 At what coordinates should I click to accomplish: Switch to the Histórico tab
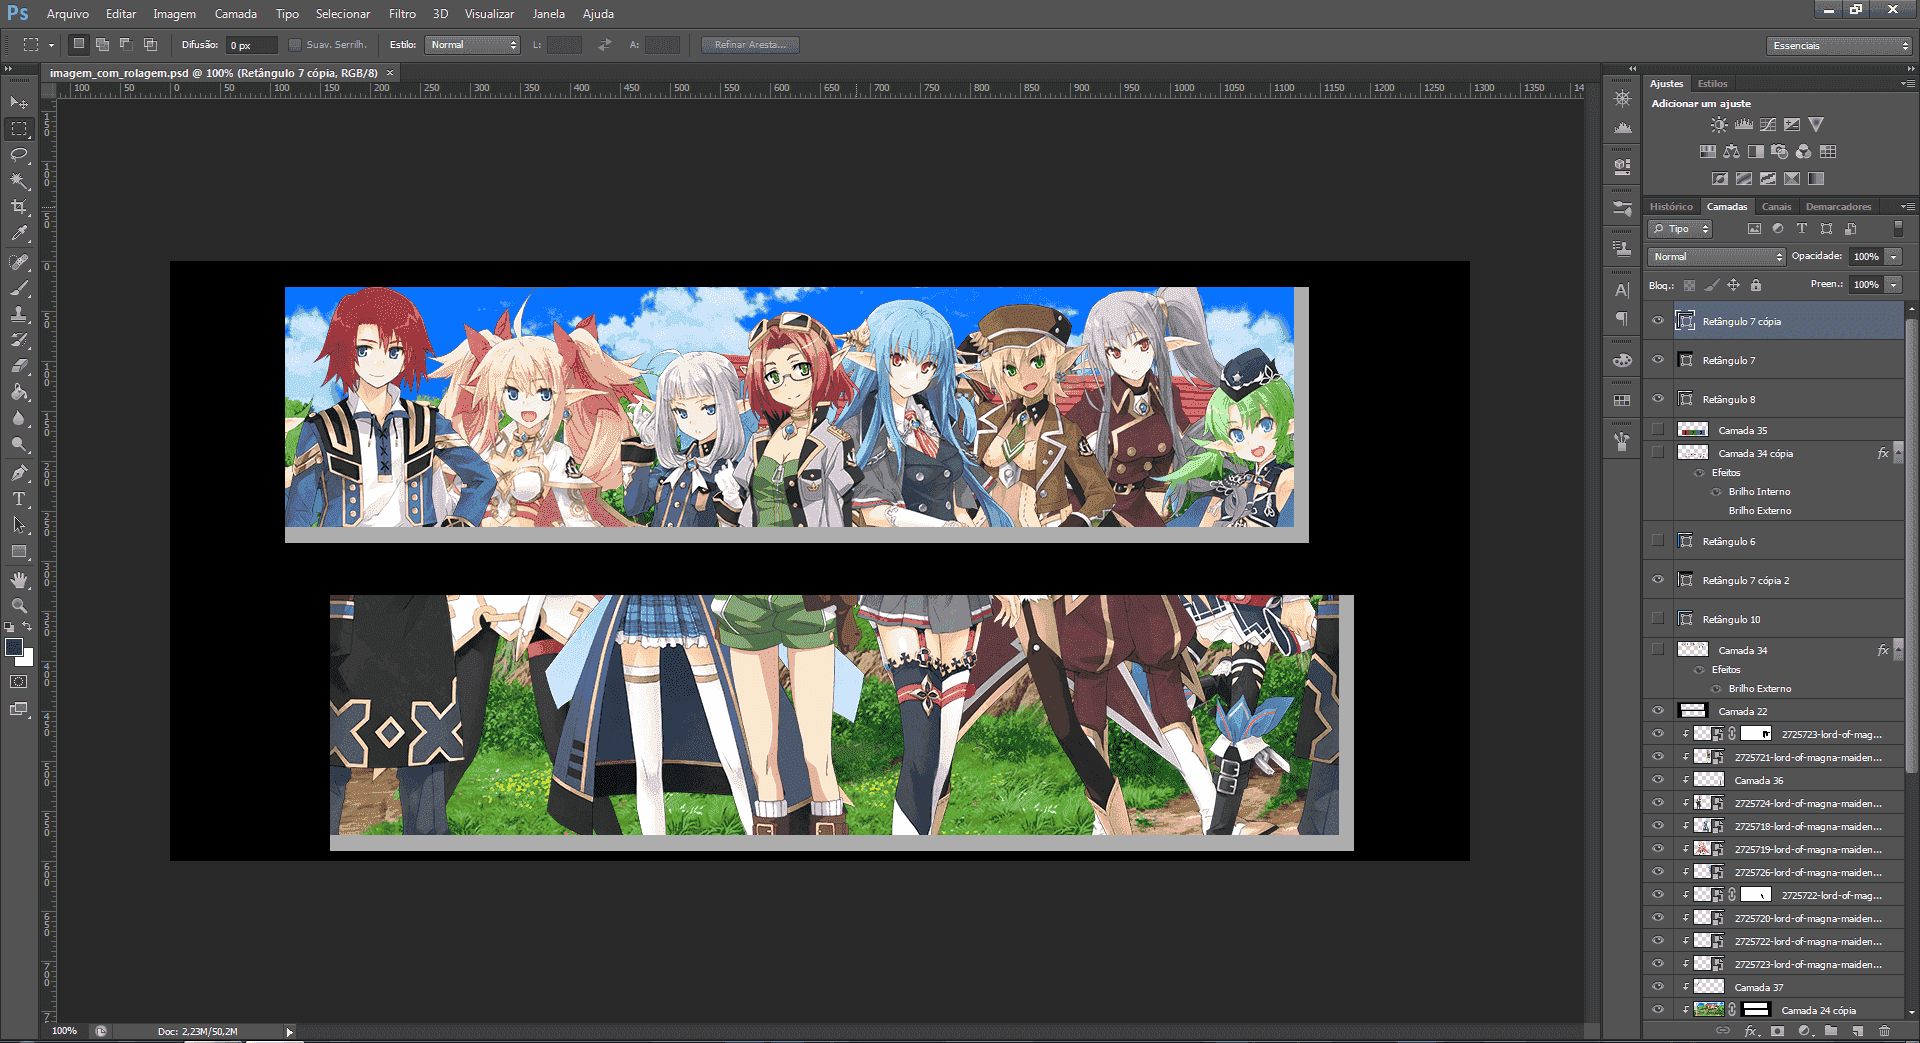click(1671, 207)
